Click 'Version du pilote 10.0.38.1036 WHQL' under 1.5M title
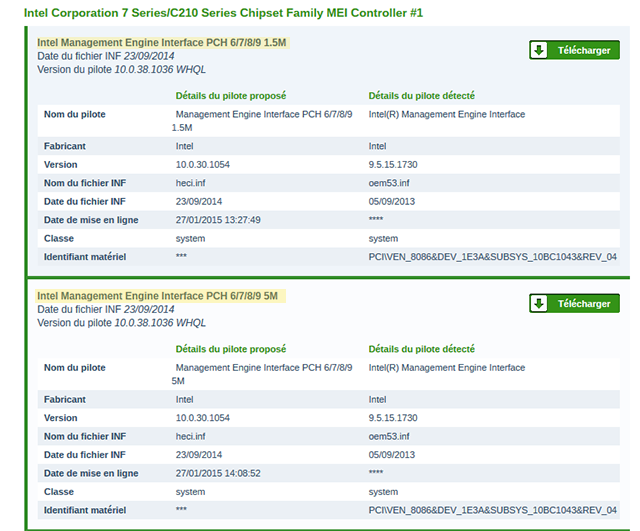The height and width of the screenshot is (531, 640). pos(121,69)
